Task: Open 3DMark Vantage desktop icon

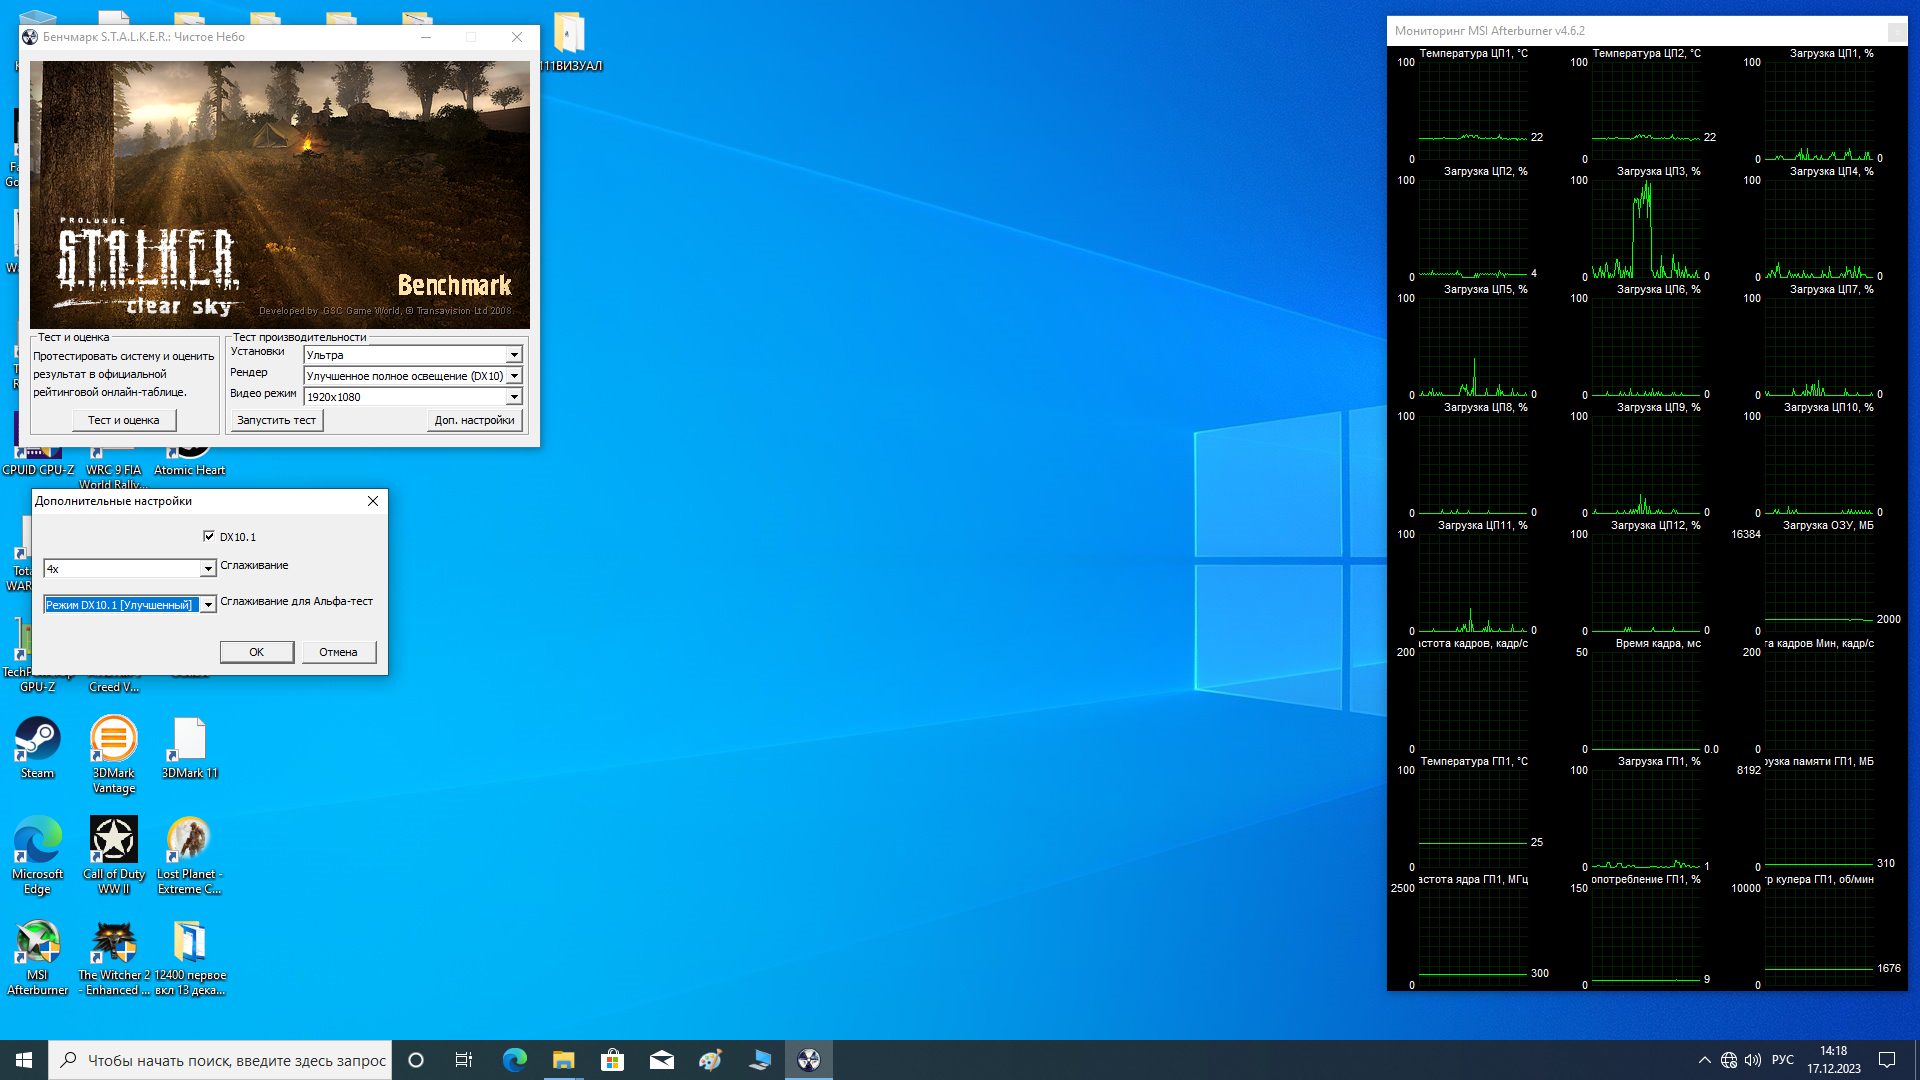Action: tap(113, 741)
